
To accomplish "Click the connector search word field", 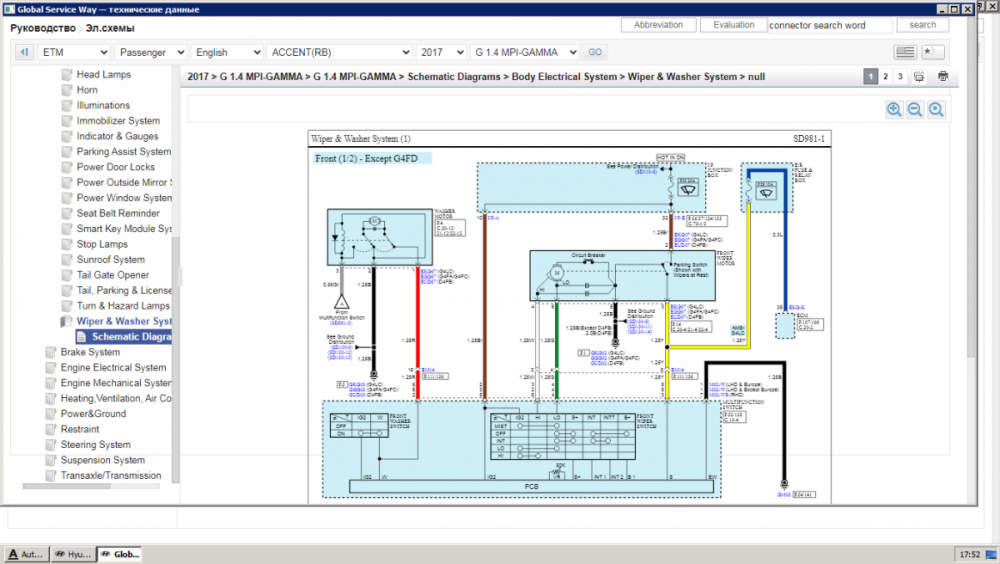I will (832, 25).
